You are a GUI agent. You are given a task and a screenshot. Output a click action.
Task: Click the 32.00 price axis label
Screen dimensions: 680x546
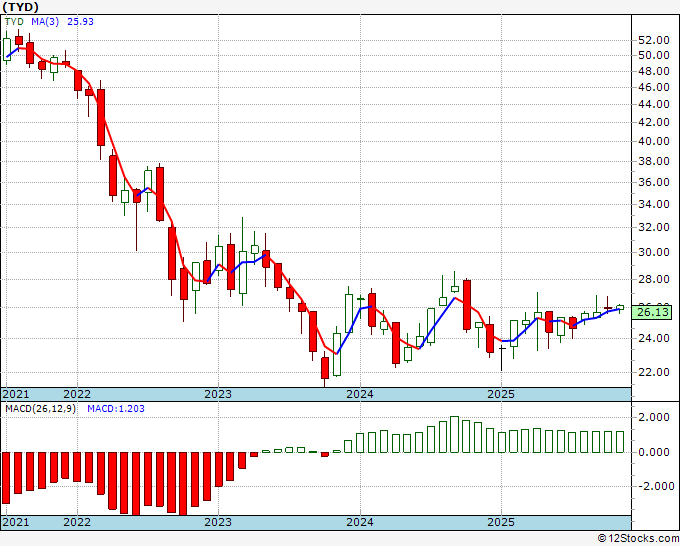pos(654,227)
